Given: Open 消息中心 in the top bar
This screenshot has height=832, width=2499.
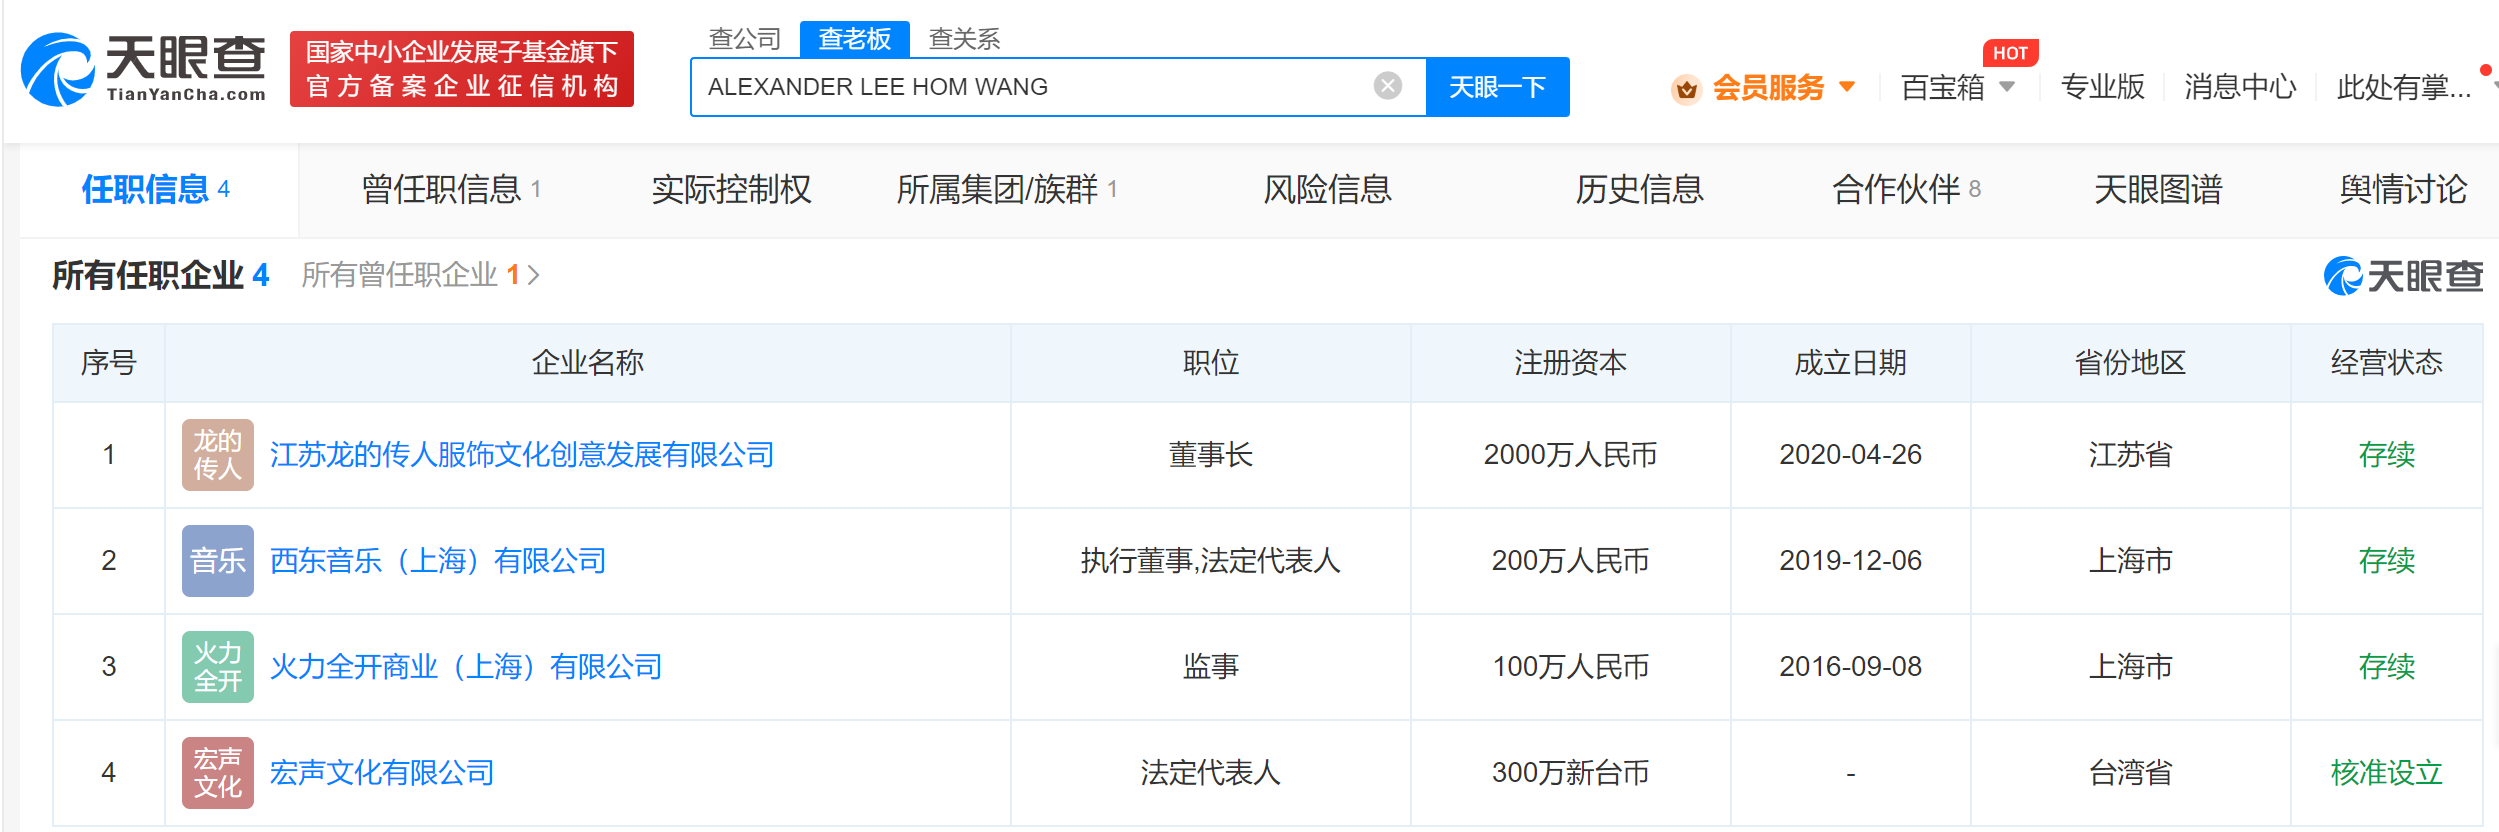Looking at the screenshot, I should click(2239, 87).
